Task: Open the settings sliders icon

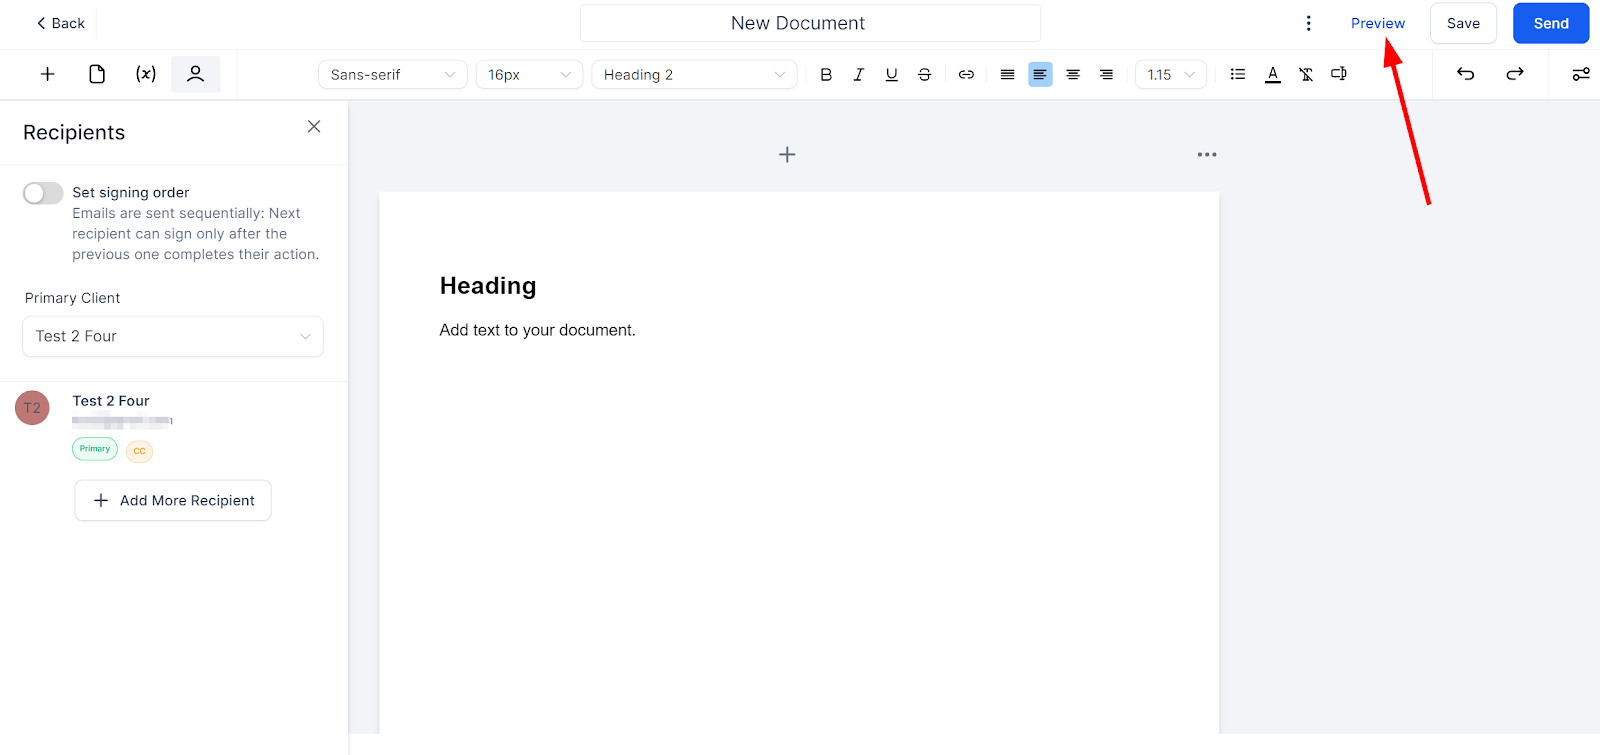Action: 1581,74
